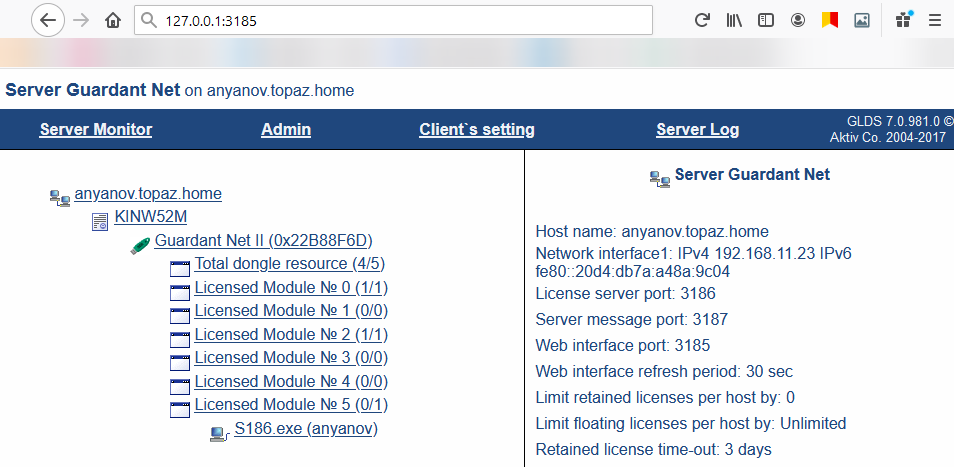
Task: Open the Server Log page
Action: pyautogui.click(x=698, y=129)
